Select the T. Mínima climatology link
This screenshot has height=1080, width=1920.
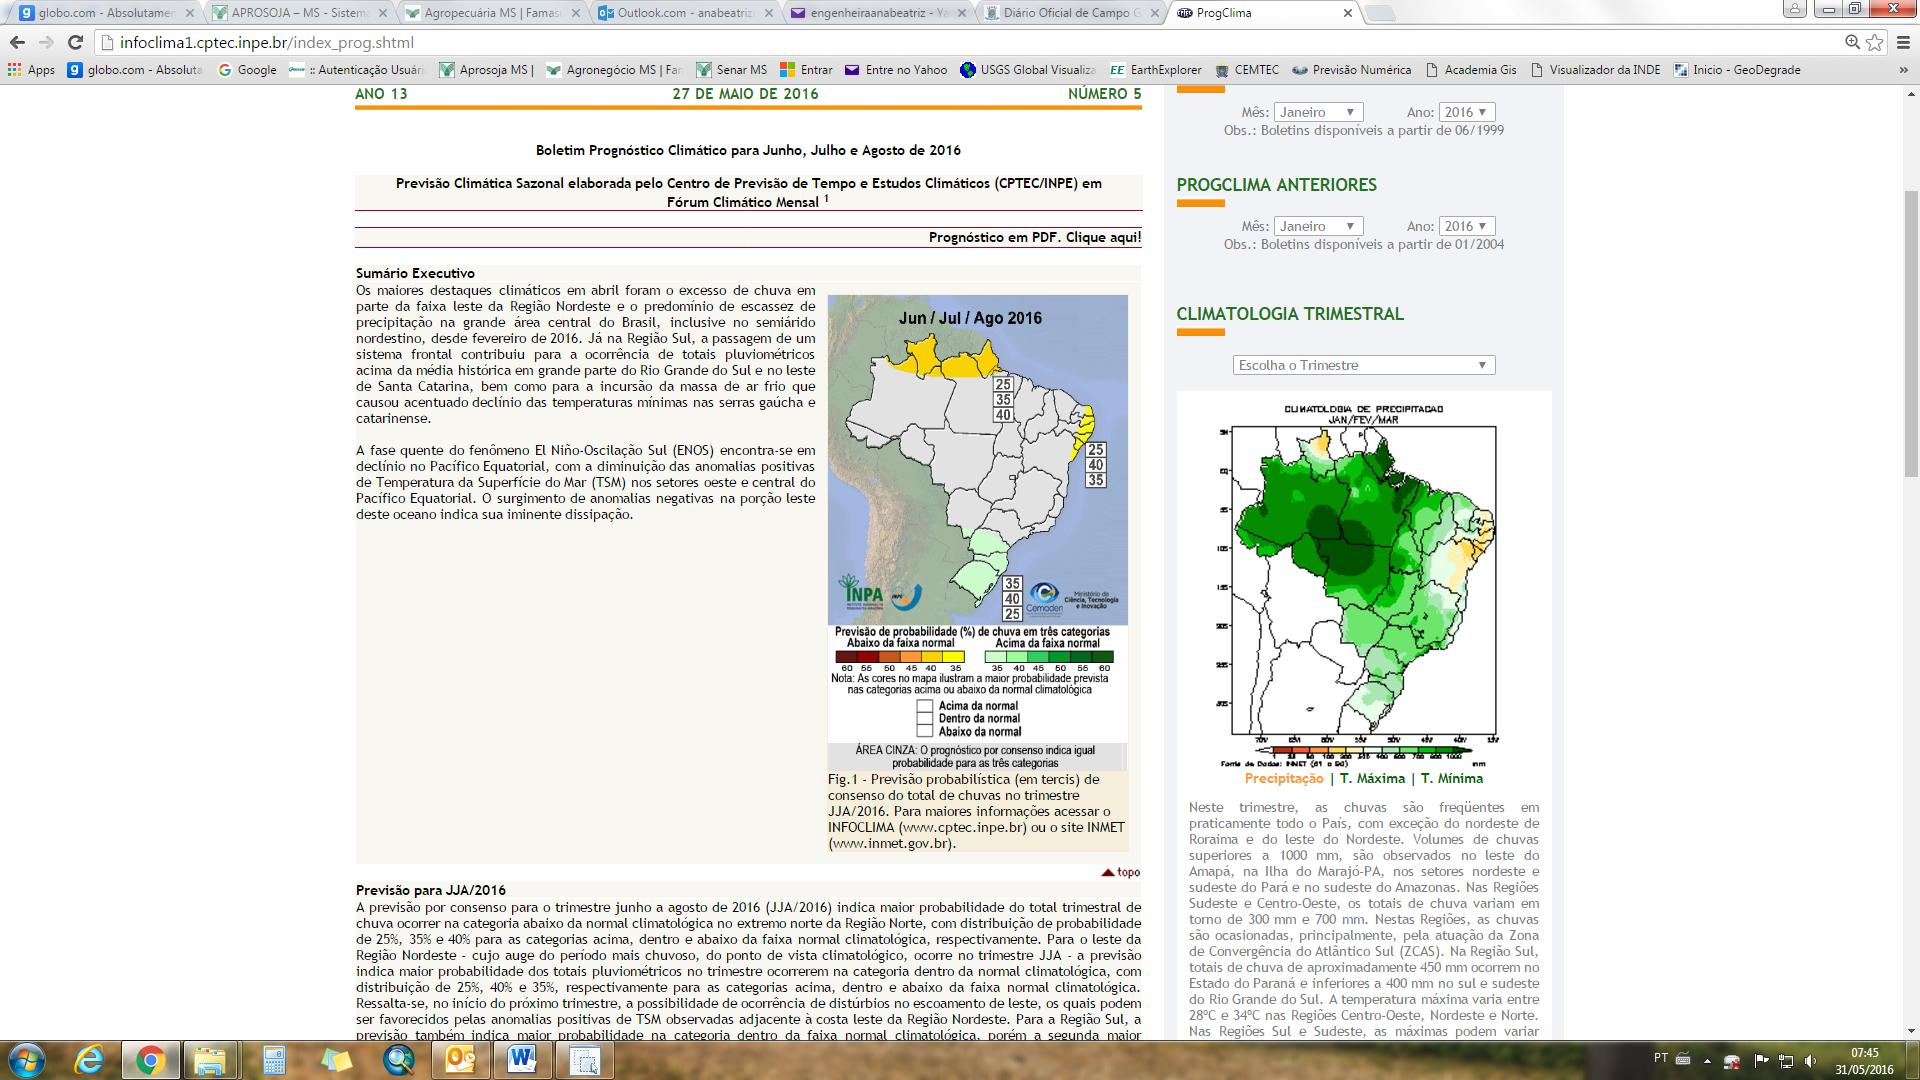coord(1452,778)
